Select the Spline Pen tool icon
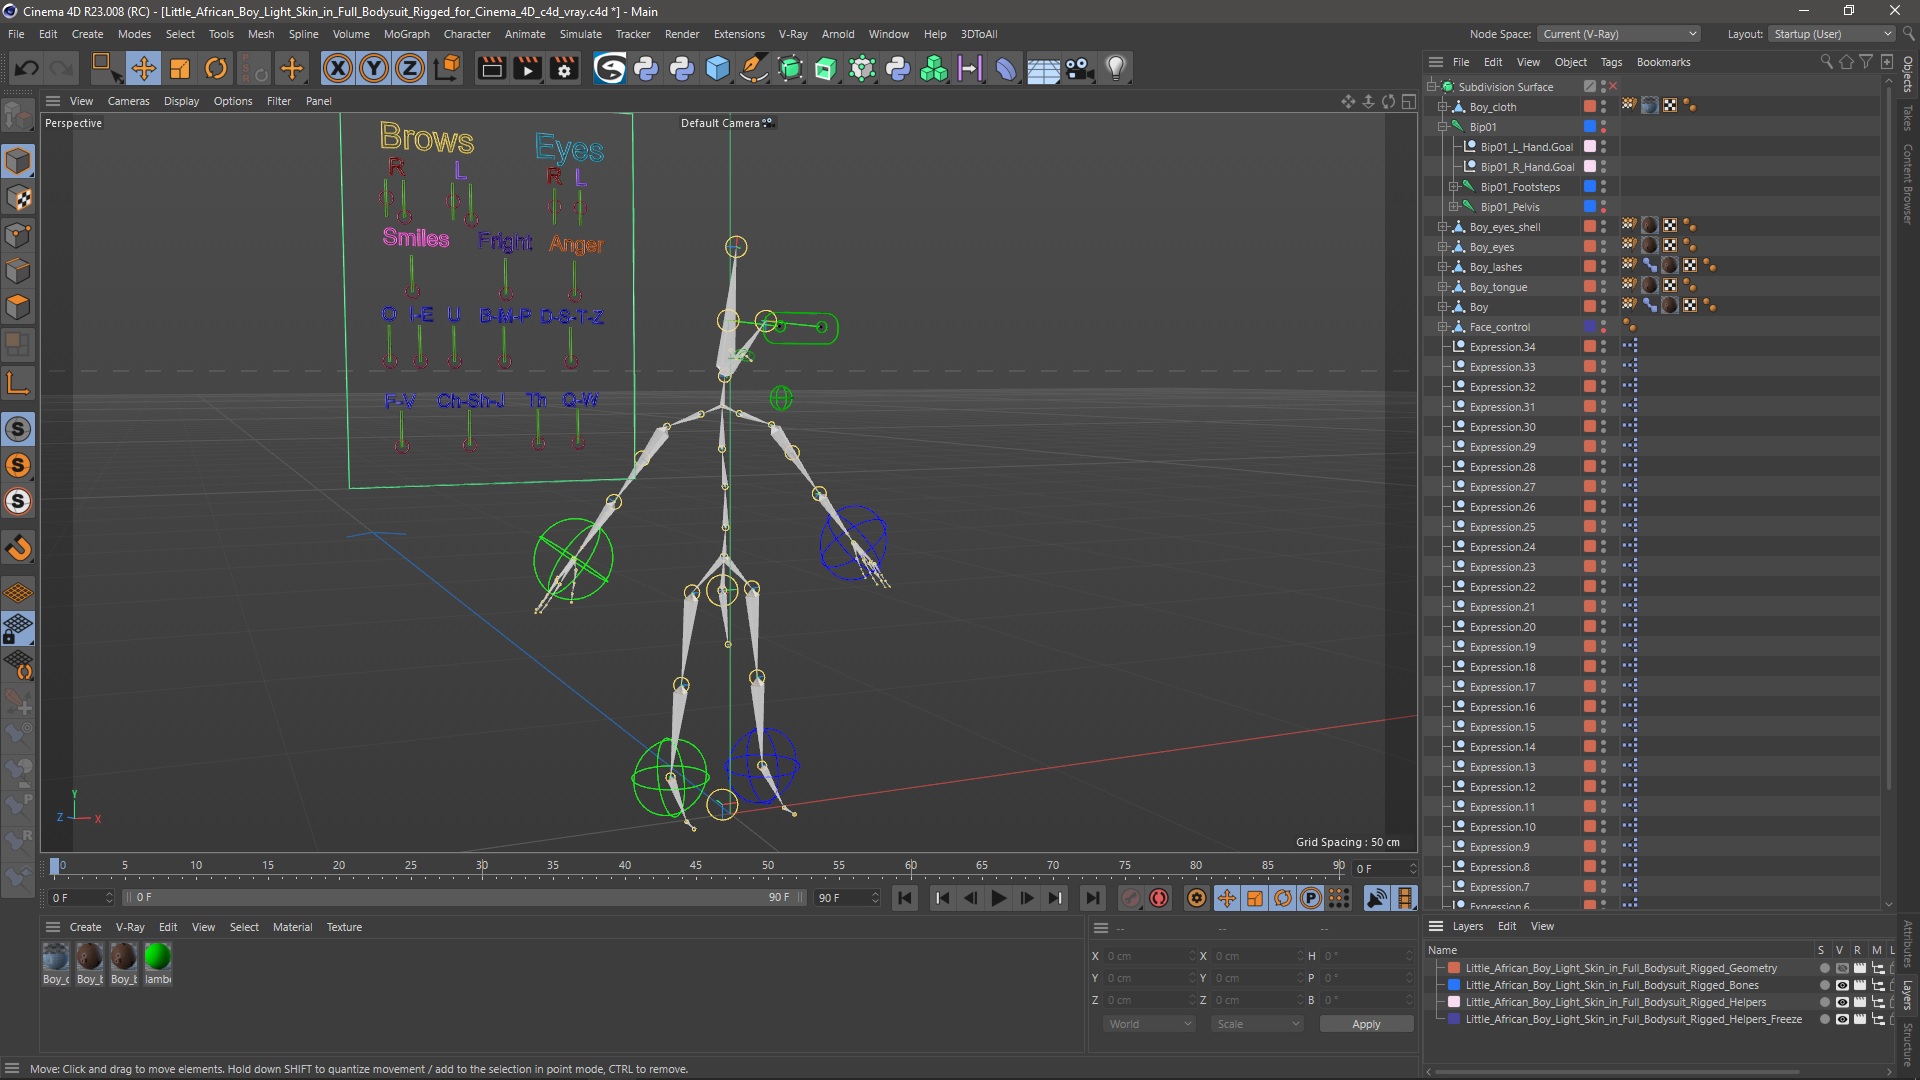This screenshot has width=1920, height=1080. (754, 68)
